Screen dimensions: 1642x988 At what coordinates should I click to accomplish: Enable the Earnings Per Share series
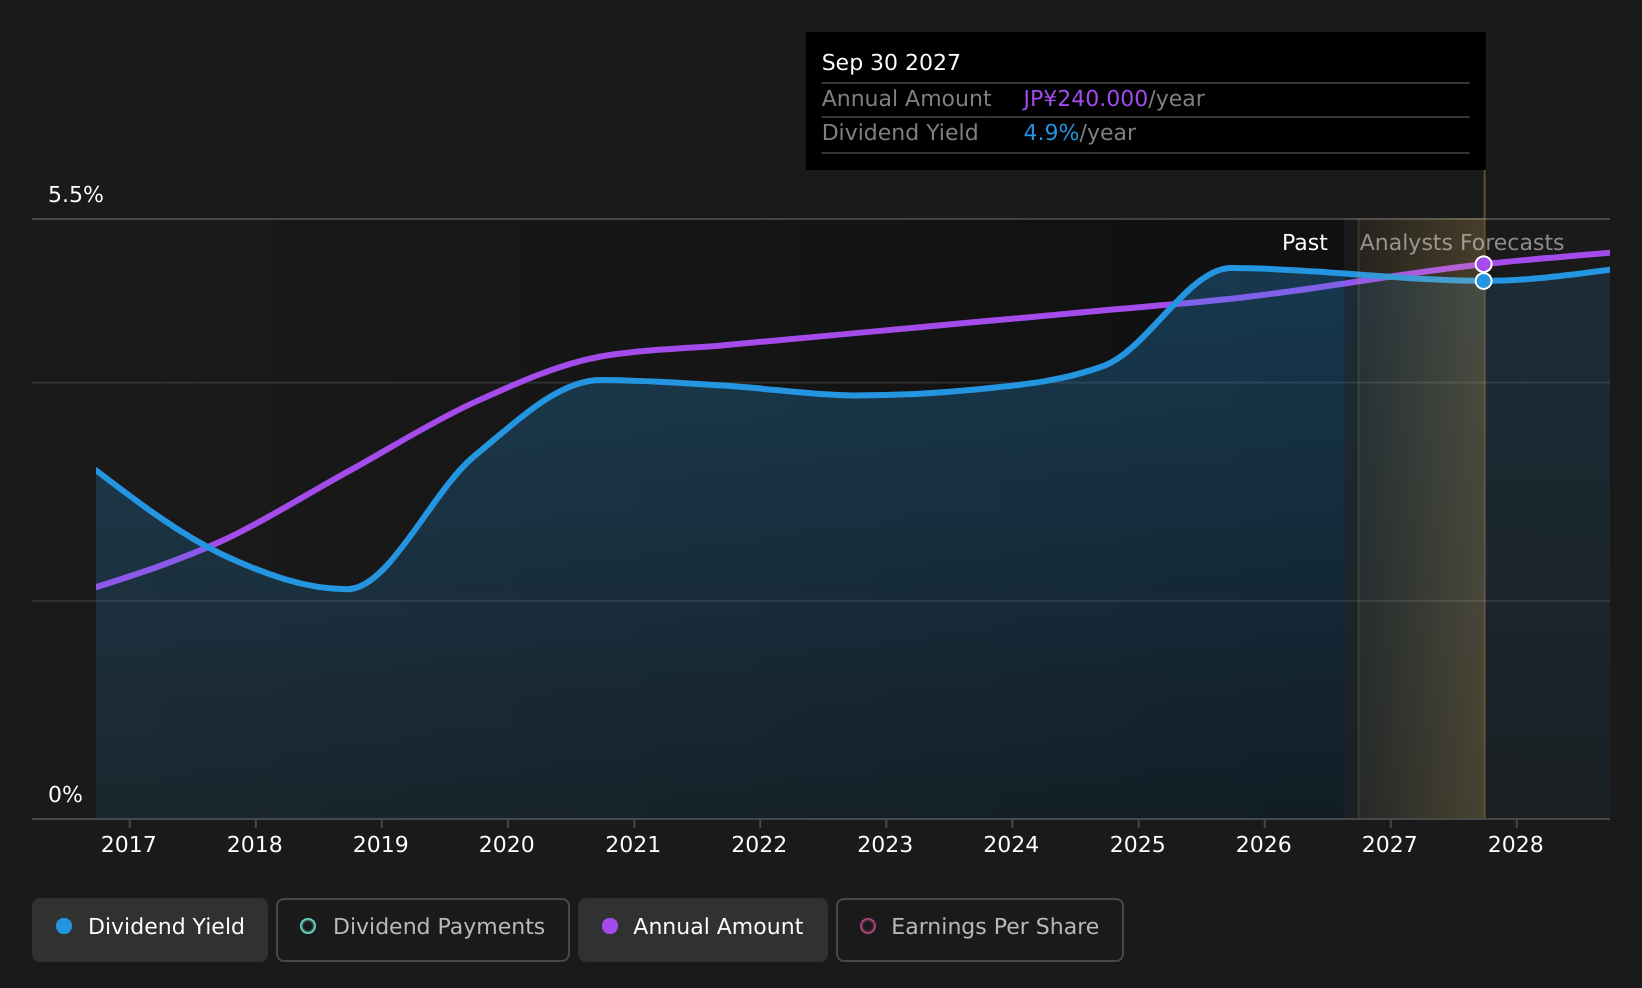(x=979, y=929)
